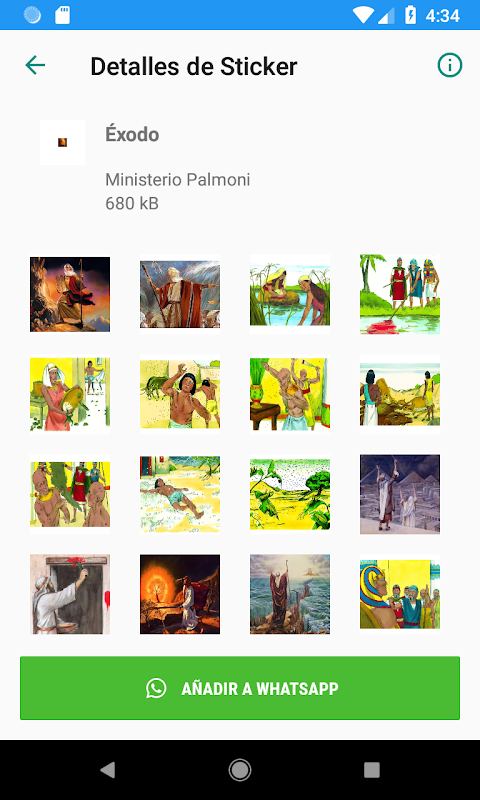Tap the Wi-Fi status icon
480x800 pixels.
[363, 15]
